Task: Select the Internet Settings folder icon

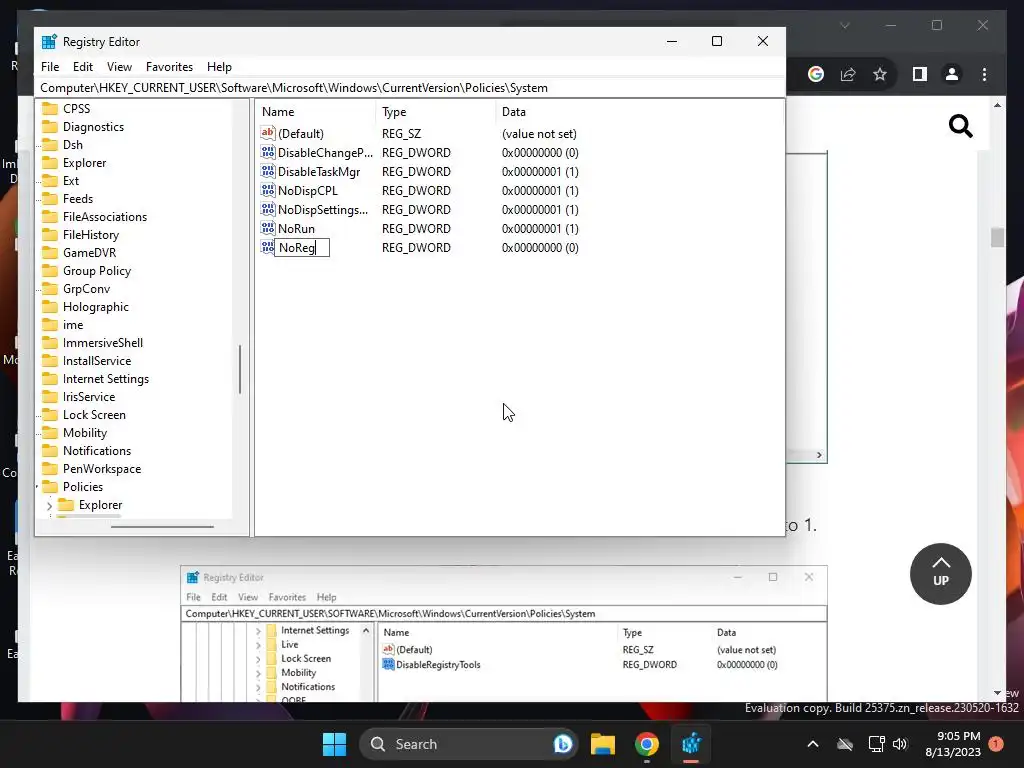Action: tap(50, 379)
